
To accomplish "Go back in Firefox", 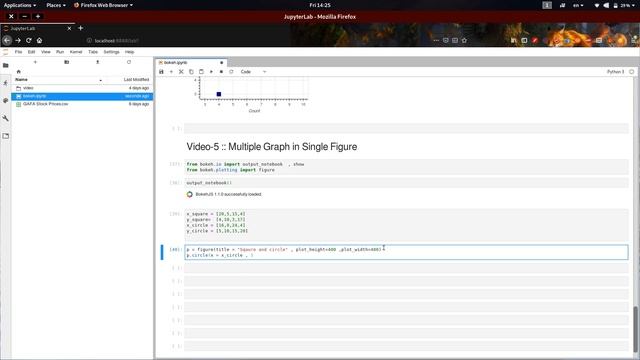I will coord(7,40).
